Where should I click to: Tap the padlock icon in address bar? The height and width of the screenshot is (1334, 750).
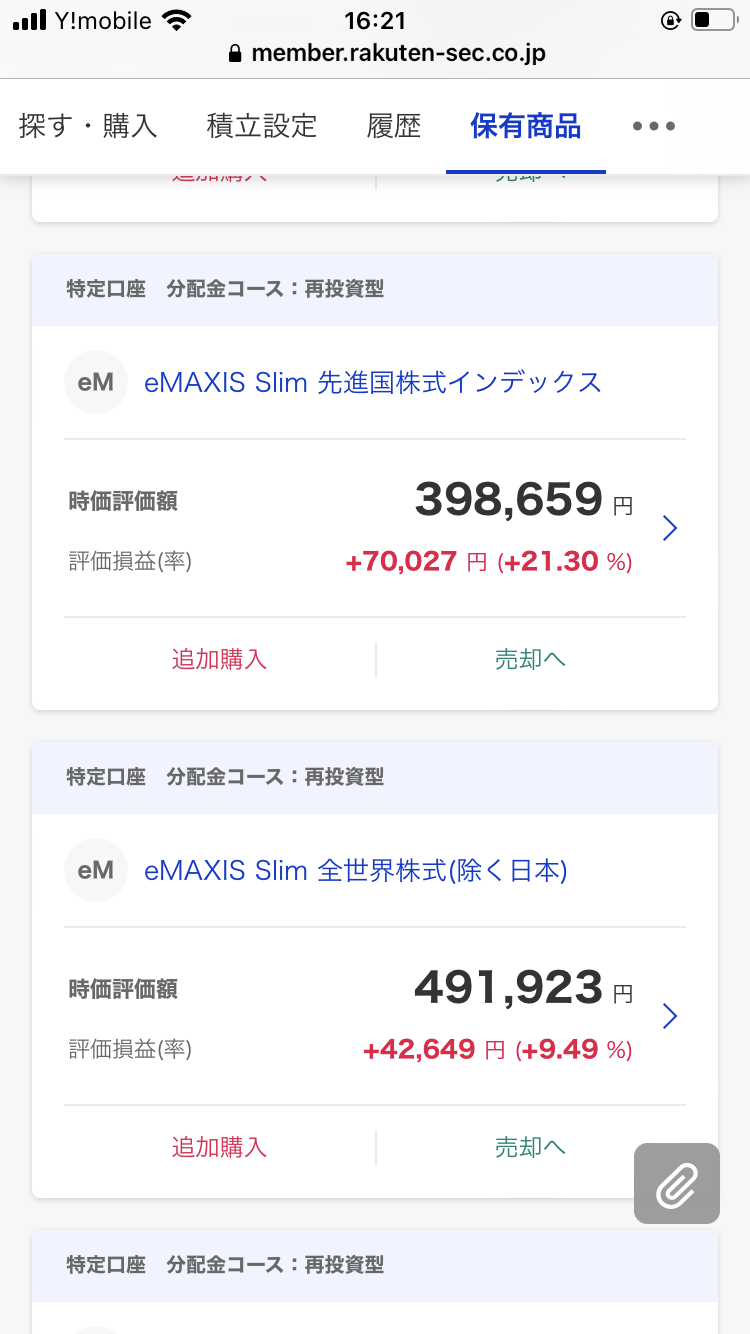(236, 53)
